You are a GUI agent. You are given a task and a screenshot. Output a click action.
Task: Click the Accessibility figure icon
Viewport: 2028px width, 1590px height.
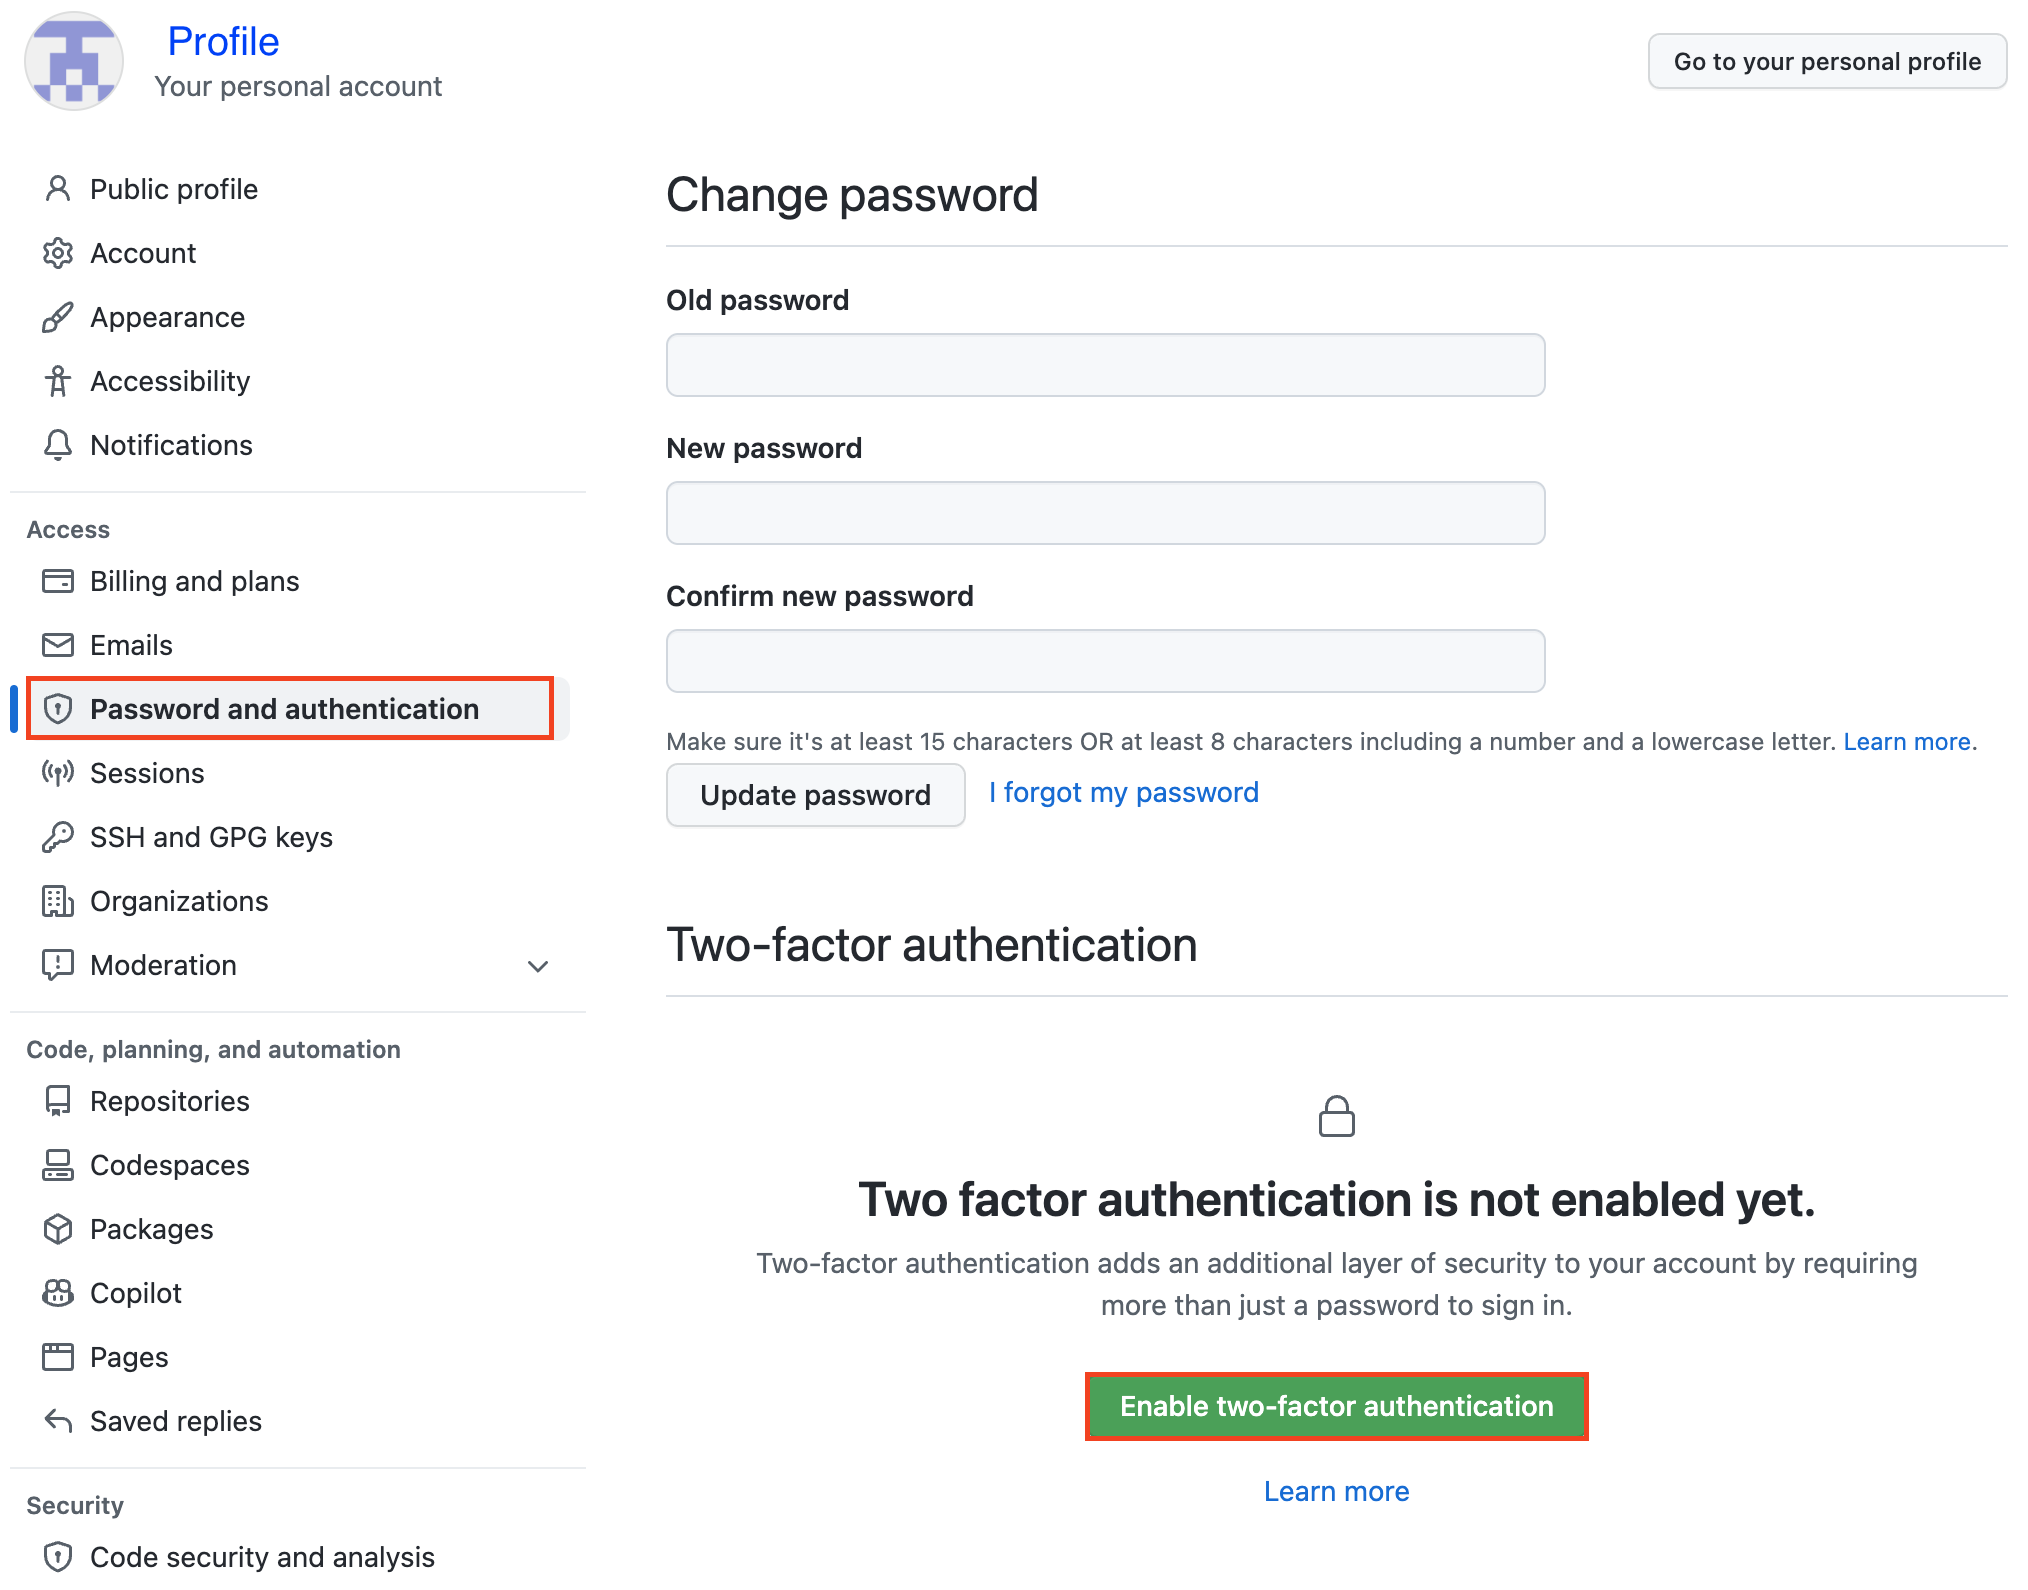point(58,381)
